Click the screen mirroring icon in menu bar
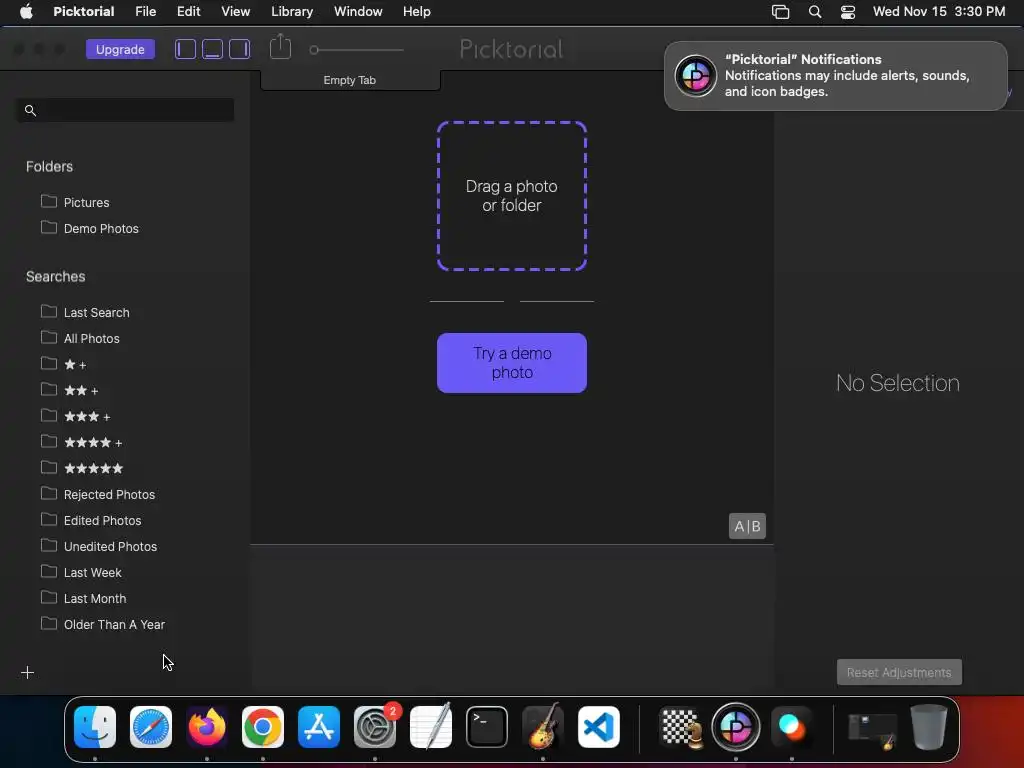Screen dimensions: 1024x768 pos(780,12)
